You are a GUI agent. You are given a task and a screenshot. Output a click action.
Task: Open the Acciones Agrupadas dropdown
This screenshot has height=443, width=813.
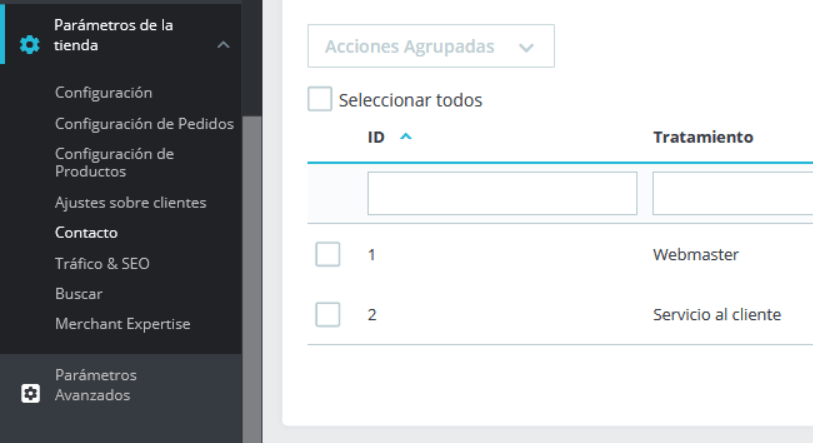click(431, 46)
